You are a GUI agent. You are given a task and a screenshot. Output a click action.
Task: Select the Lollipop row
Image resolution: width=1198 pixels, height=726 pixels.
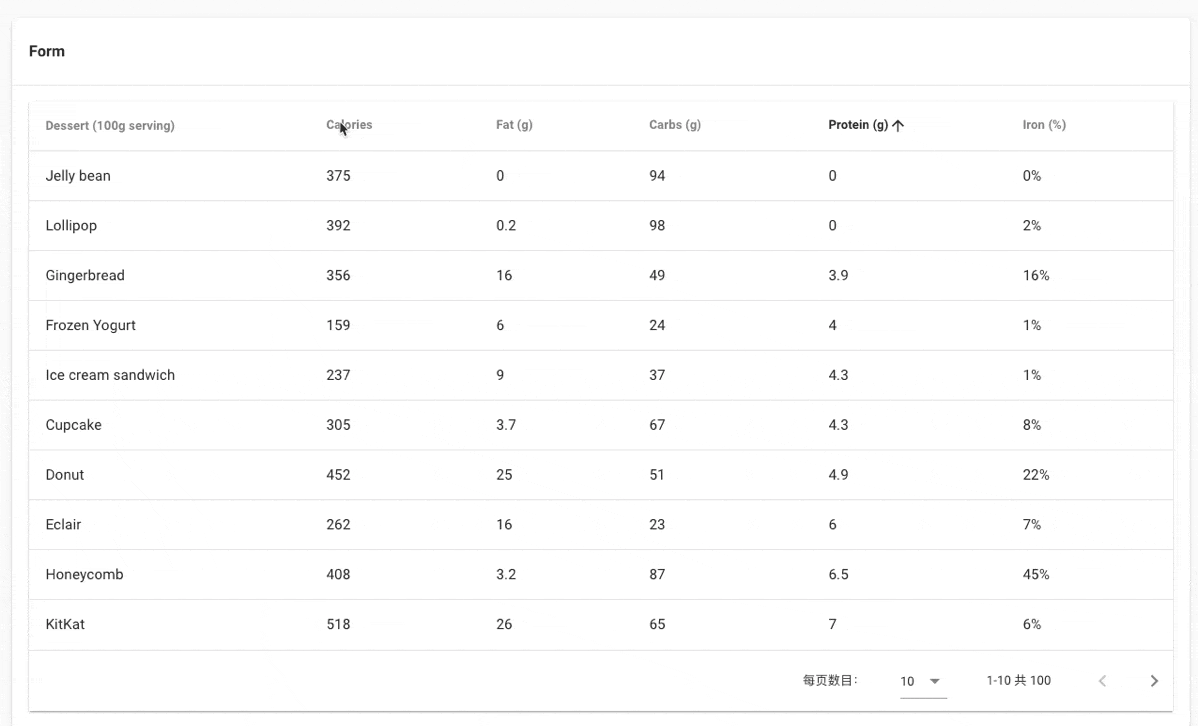pos(601,225)
